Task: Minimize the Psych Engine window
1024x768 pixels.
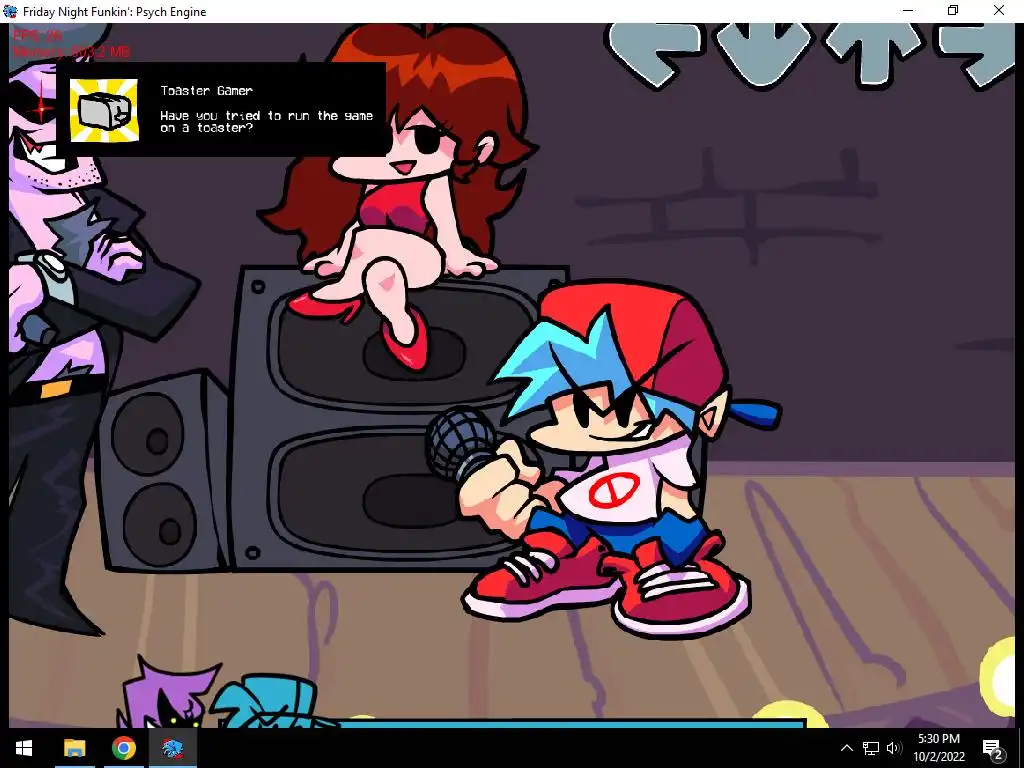Action: point(908,10)
